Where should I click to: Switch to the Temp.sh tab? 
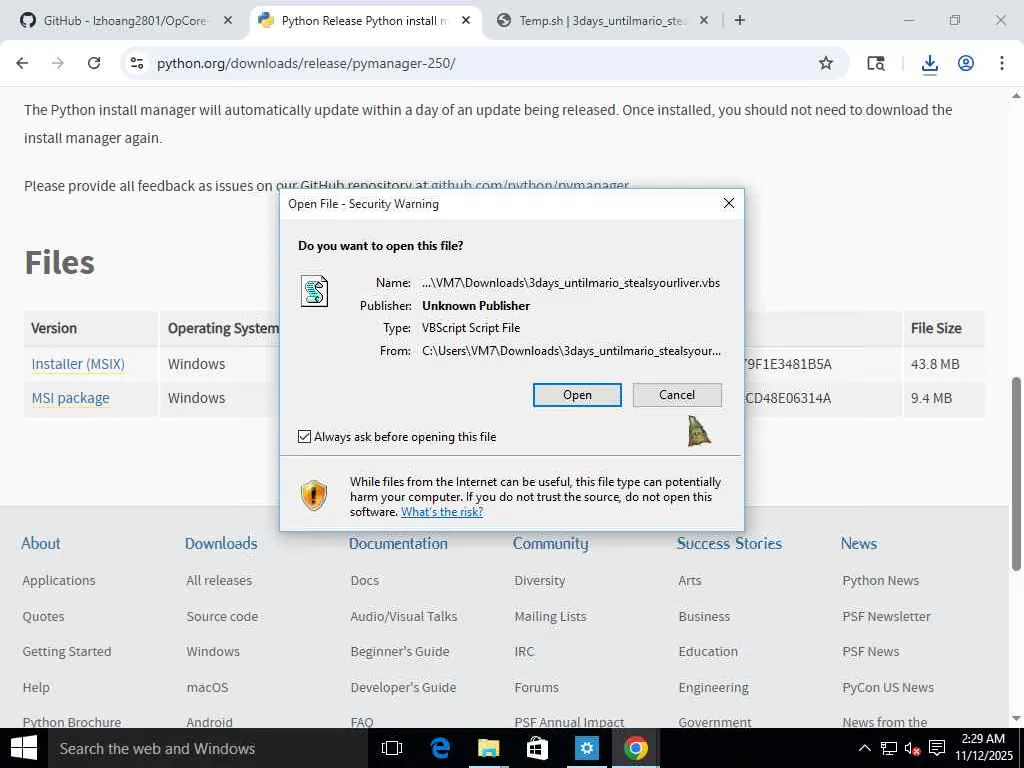(601, 20)
